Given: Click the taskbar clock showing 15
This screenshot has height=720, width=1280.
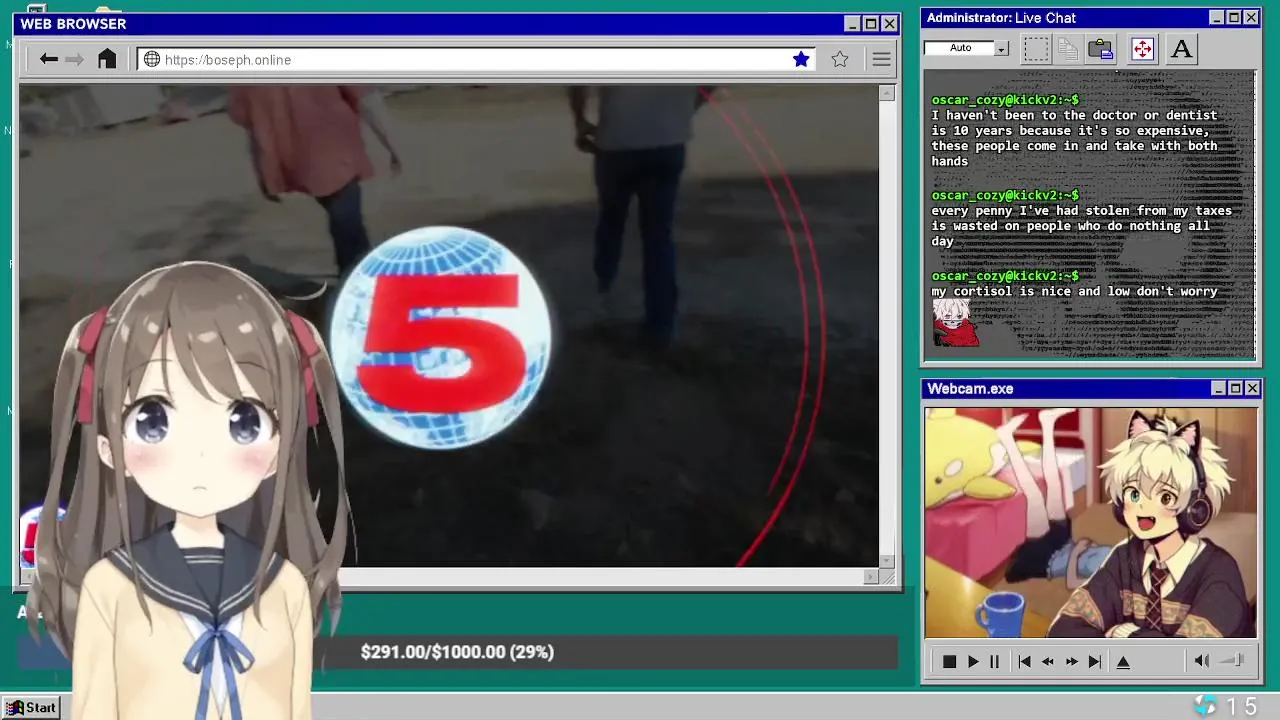Looking at the screenshot, I should coord(1242,706).
